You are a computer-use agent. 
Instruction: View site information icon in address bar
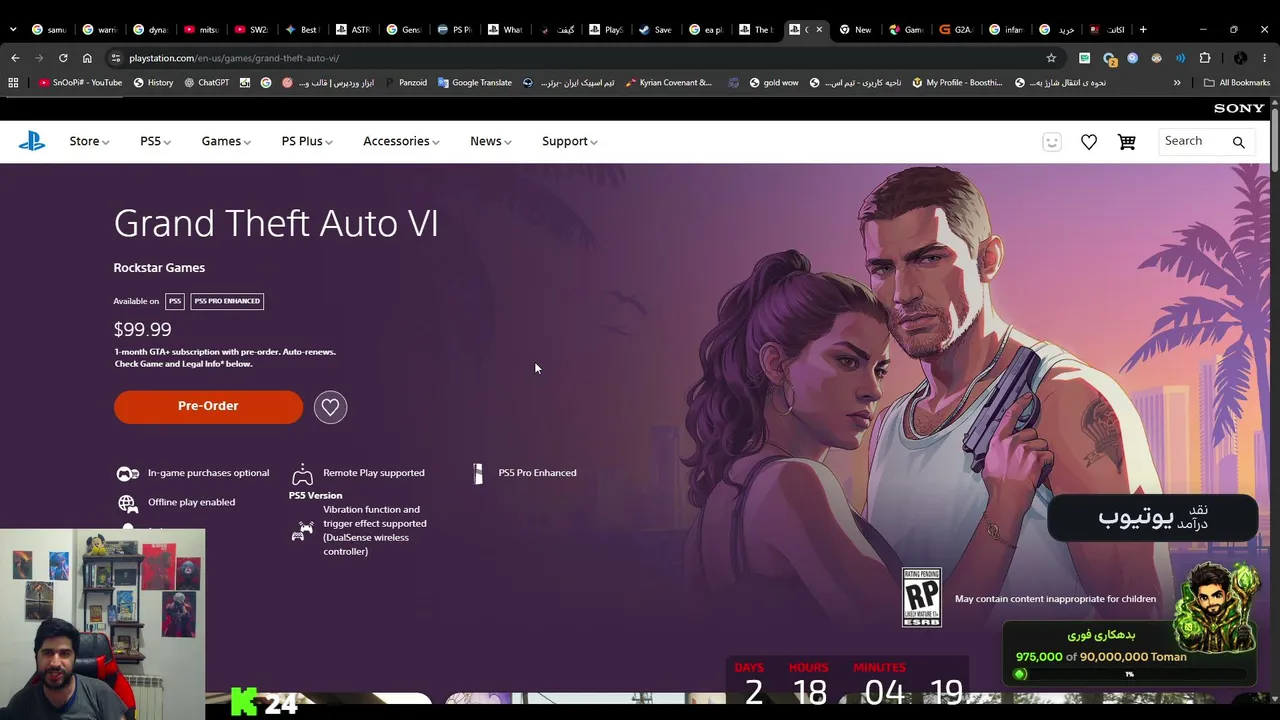pos(116,58)
